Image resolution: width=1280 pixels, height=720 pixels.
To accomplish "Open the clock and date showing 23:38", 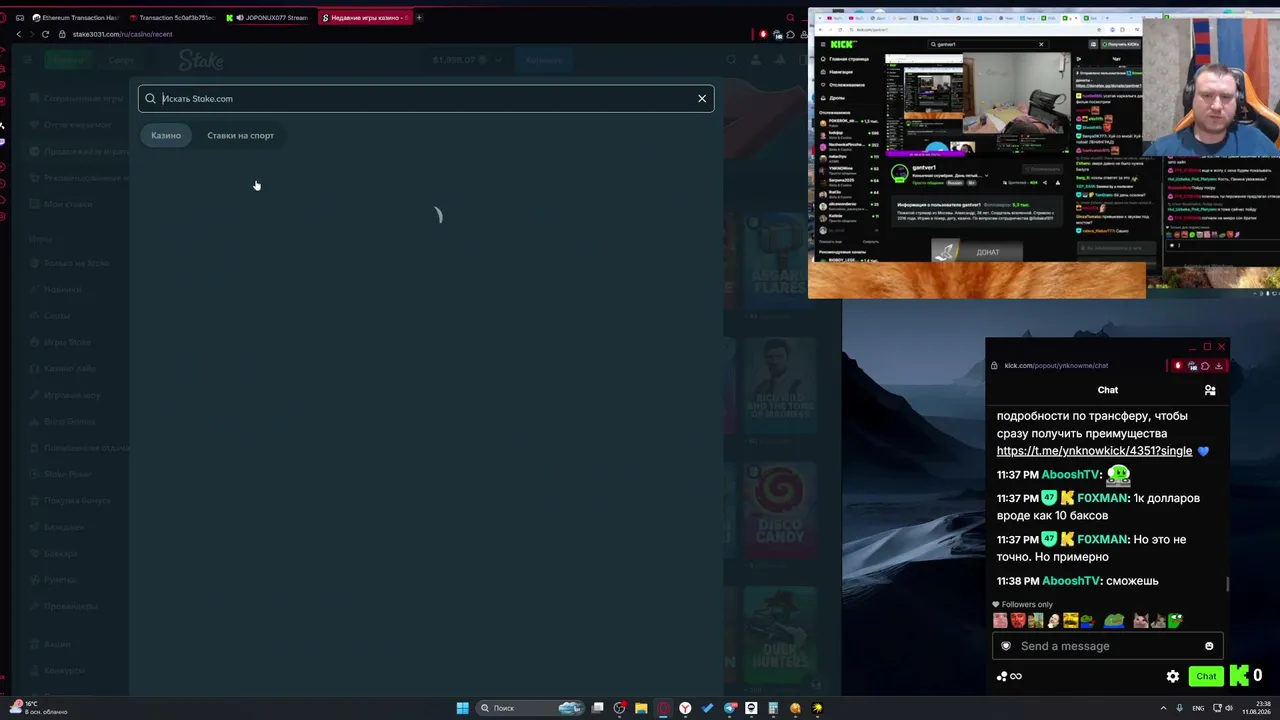I will [1255, 708].
